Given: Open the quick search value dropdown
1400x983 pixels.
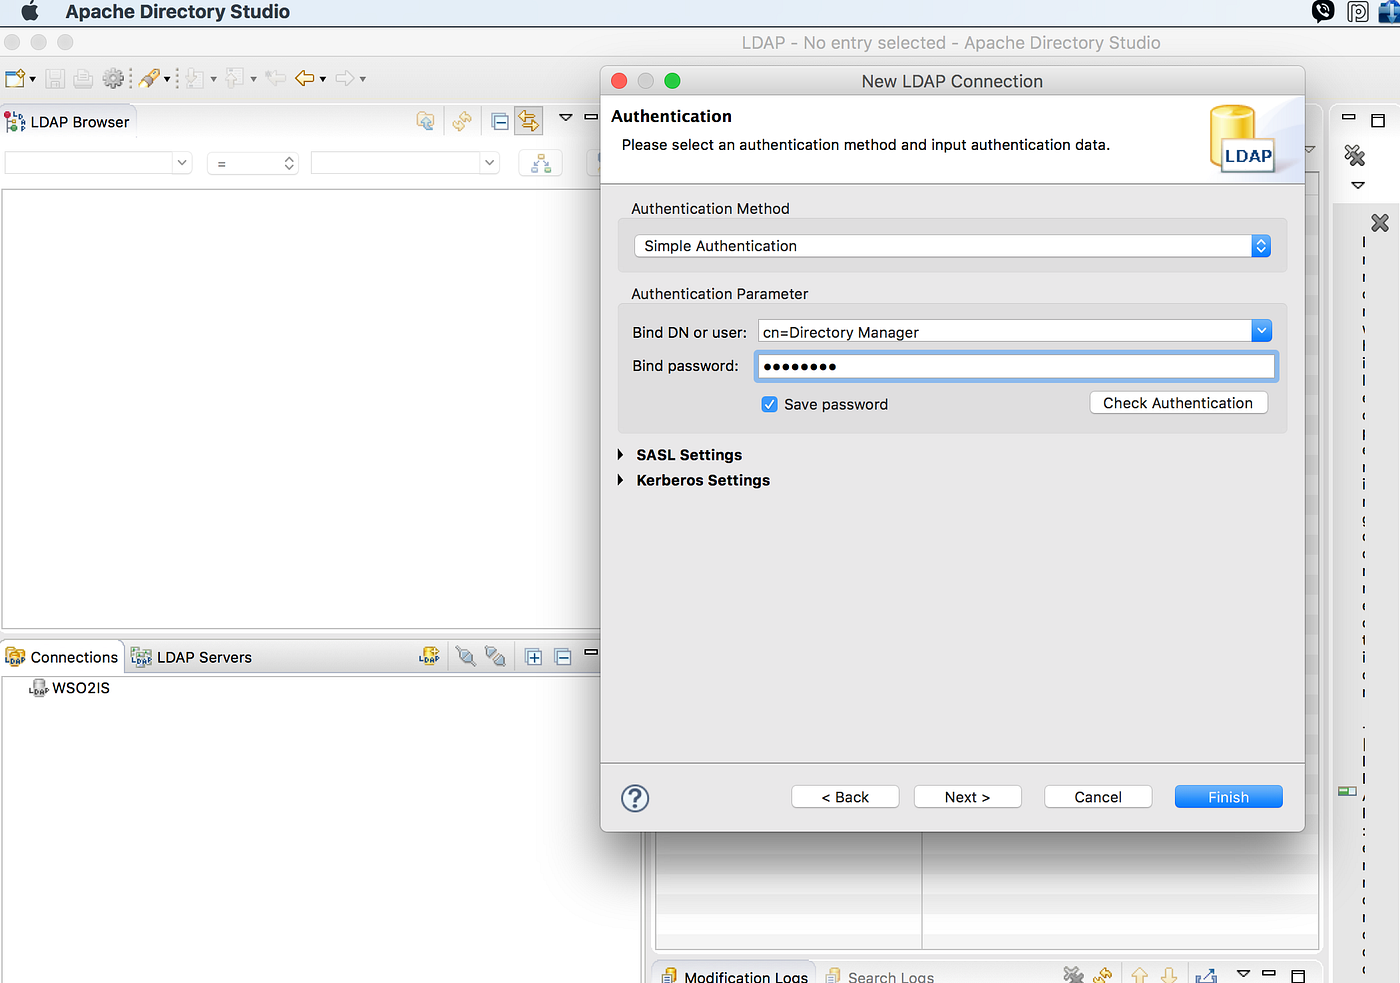Looking at the screenshot, I should pyautogui.click(x=489, y=162).
